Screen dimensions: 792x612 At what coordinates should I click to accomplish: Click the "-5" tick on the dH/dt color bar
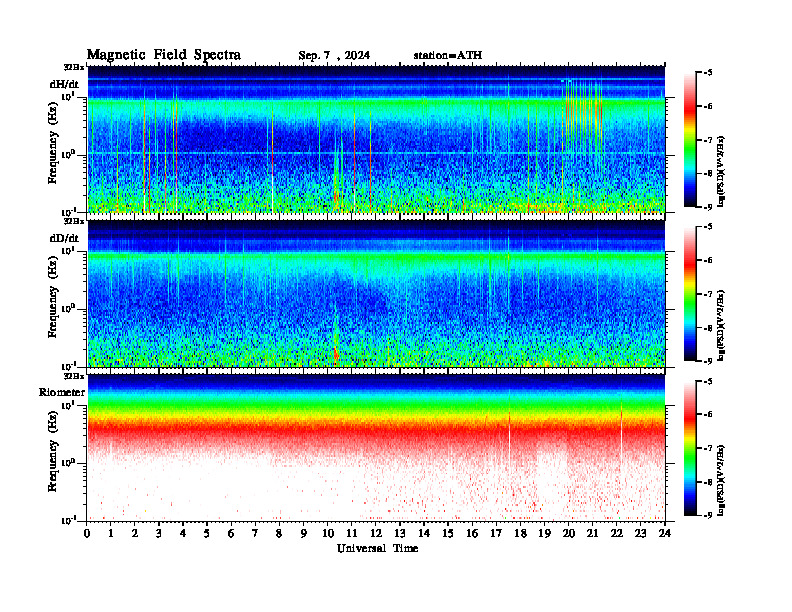pyautogui.click(x=708, y=73)
